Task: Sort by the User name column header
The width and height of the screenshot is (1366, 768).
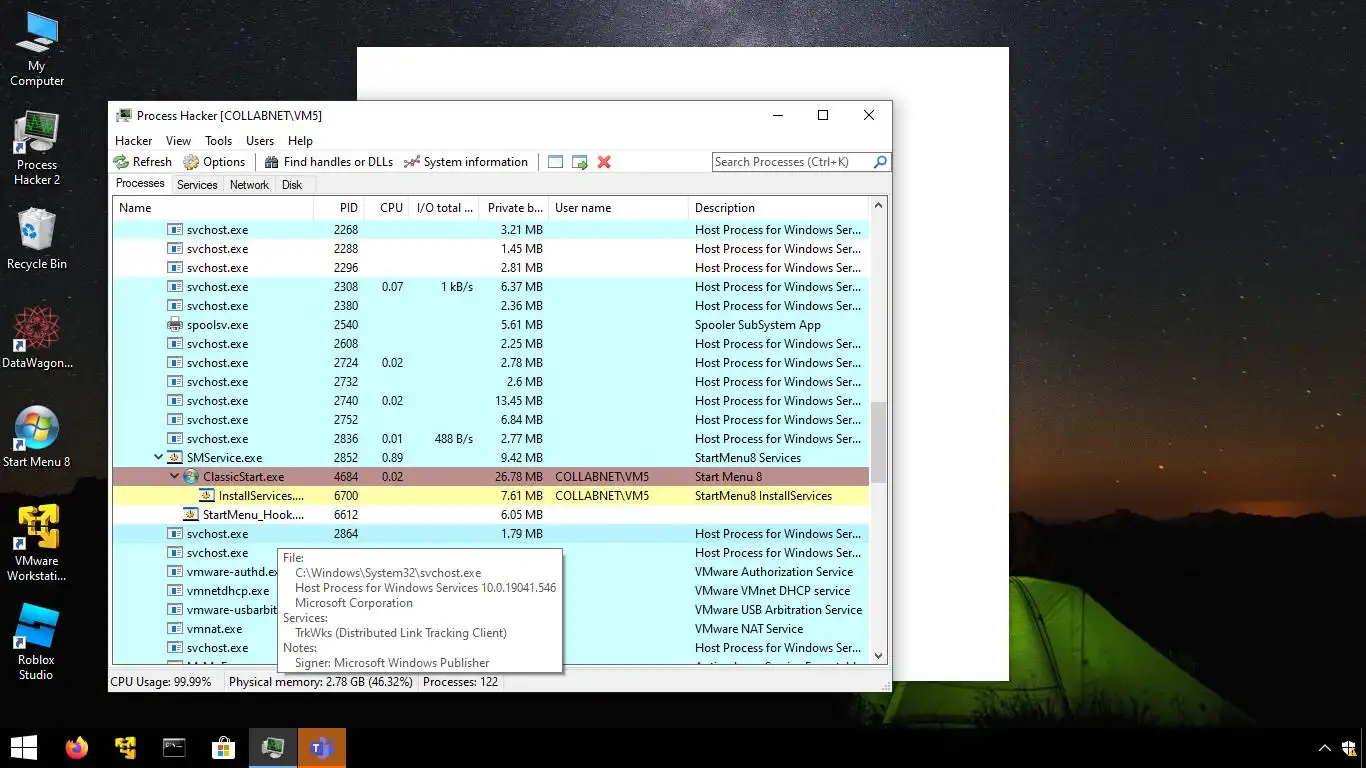Action: [x=619, y=208]
